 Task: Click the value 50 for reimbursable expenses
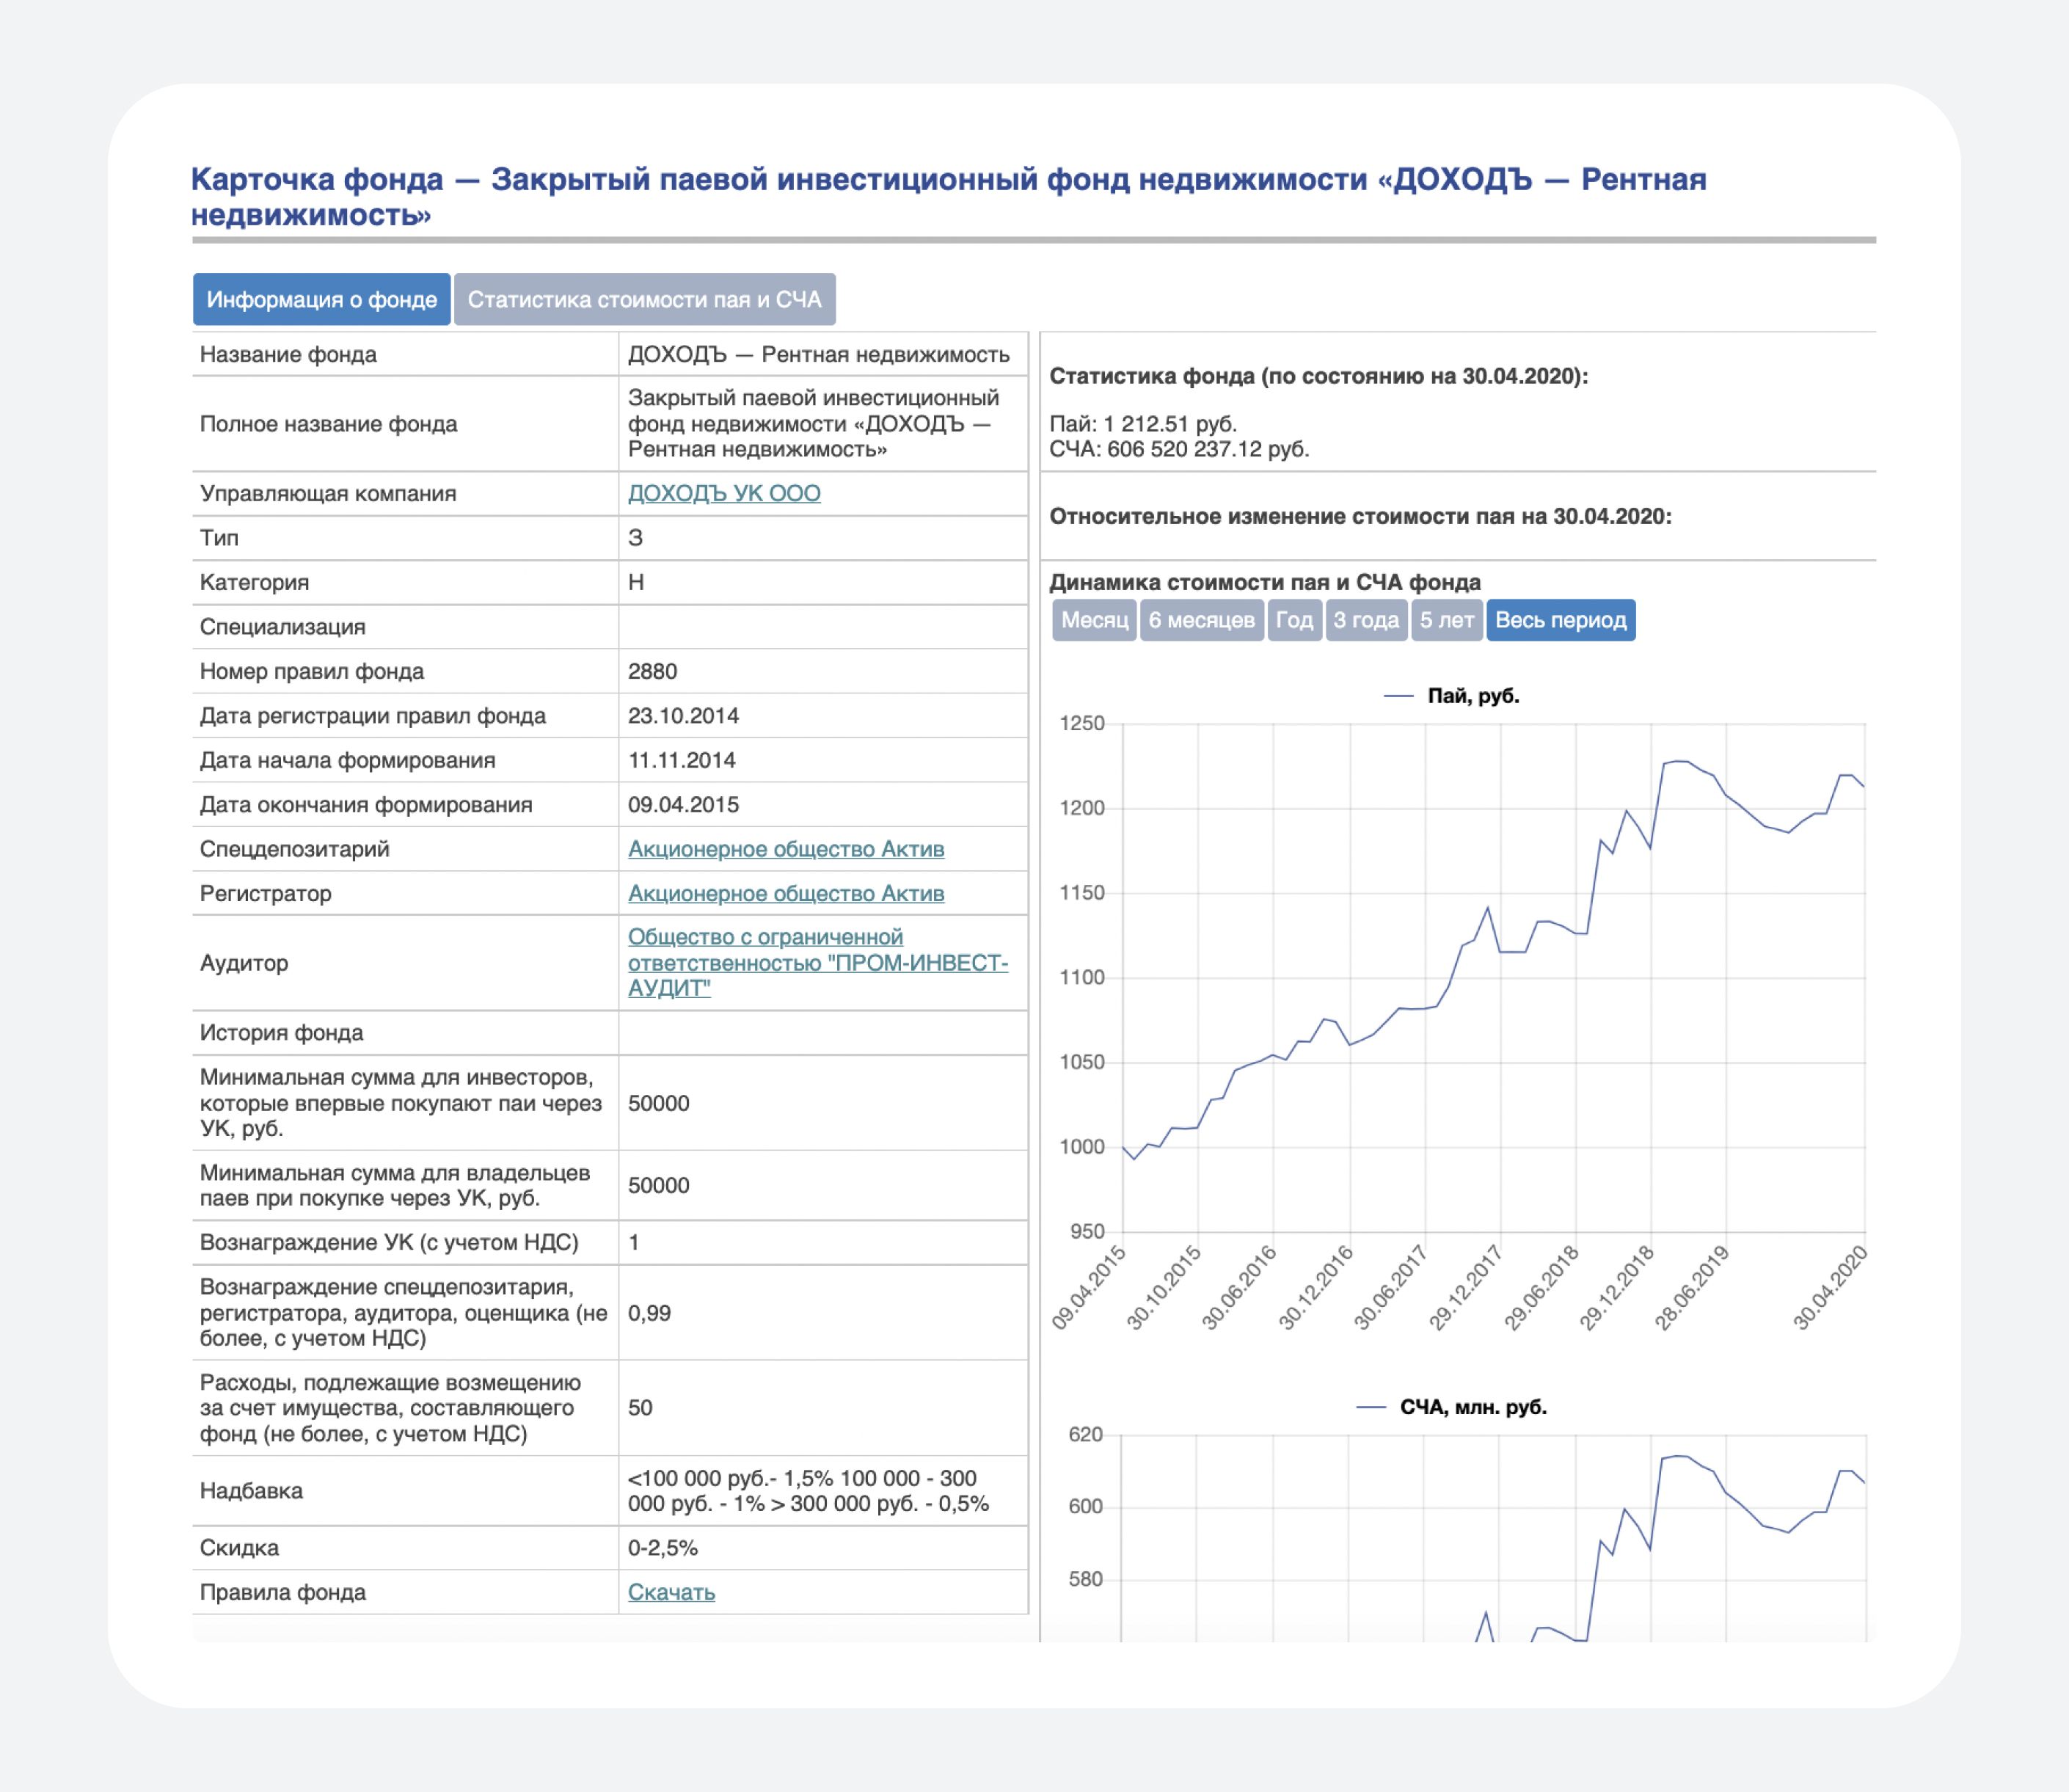pyautogui.click(x=640, y=1408)
